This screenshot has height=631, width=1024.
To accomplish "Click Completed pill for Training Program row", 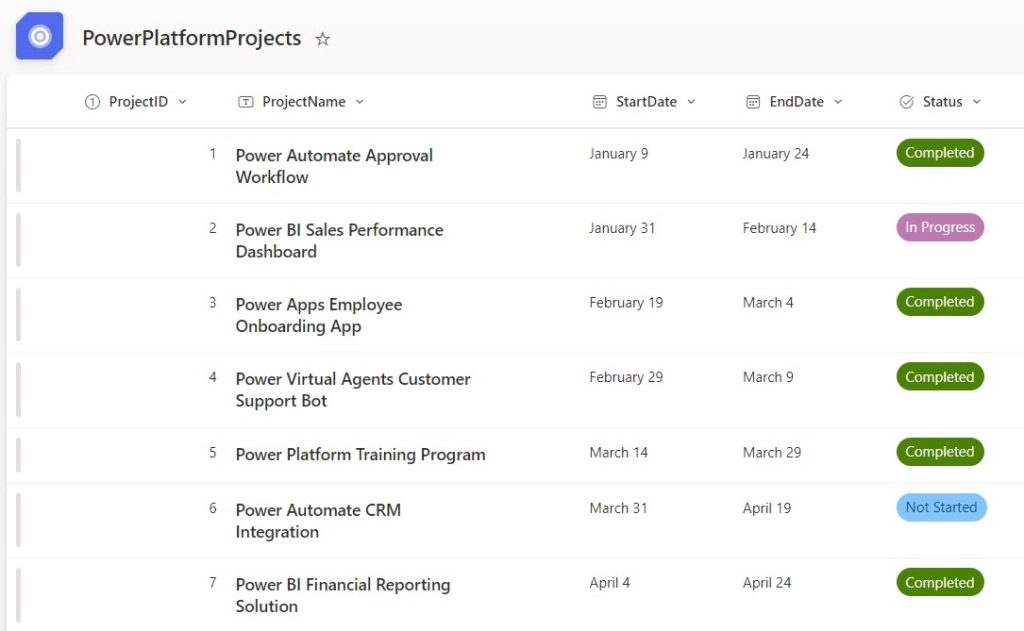I will click(940, 452).
